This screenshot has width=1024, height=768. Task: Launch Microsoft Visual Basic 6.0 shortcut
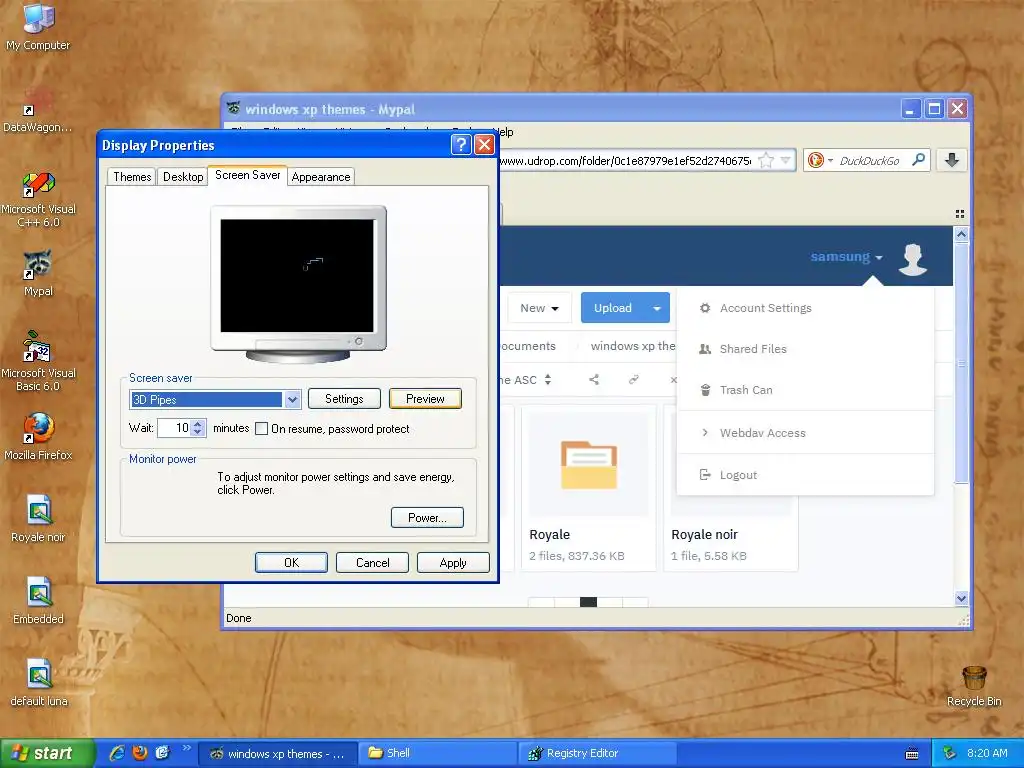click(38, 362)
